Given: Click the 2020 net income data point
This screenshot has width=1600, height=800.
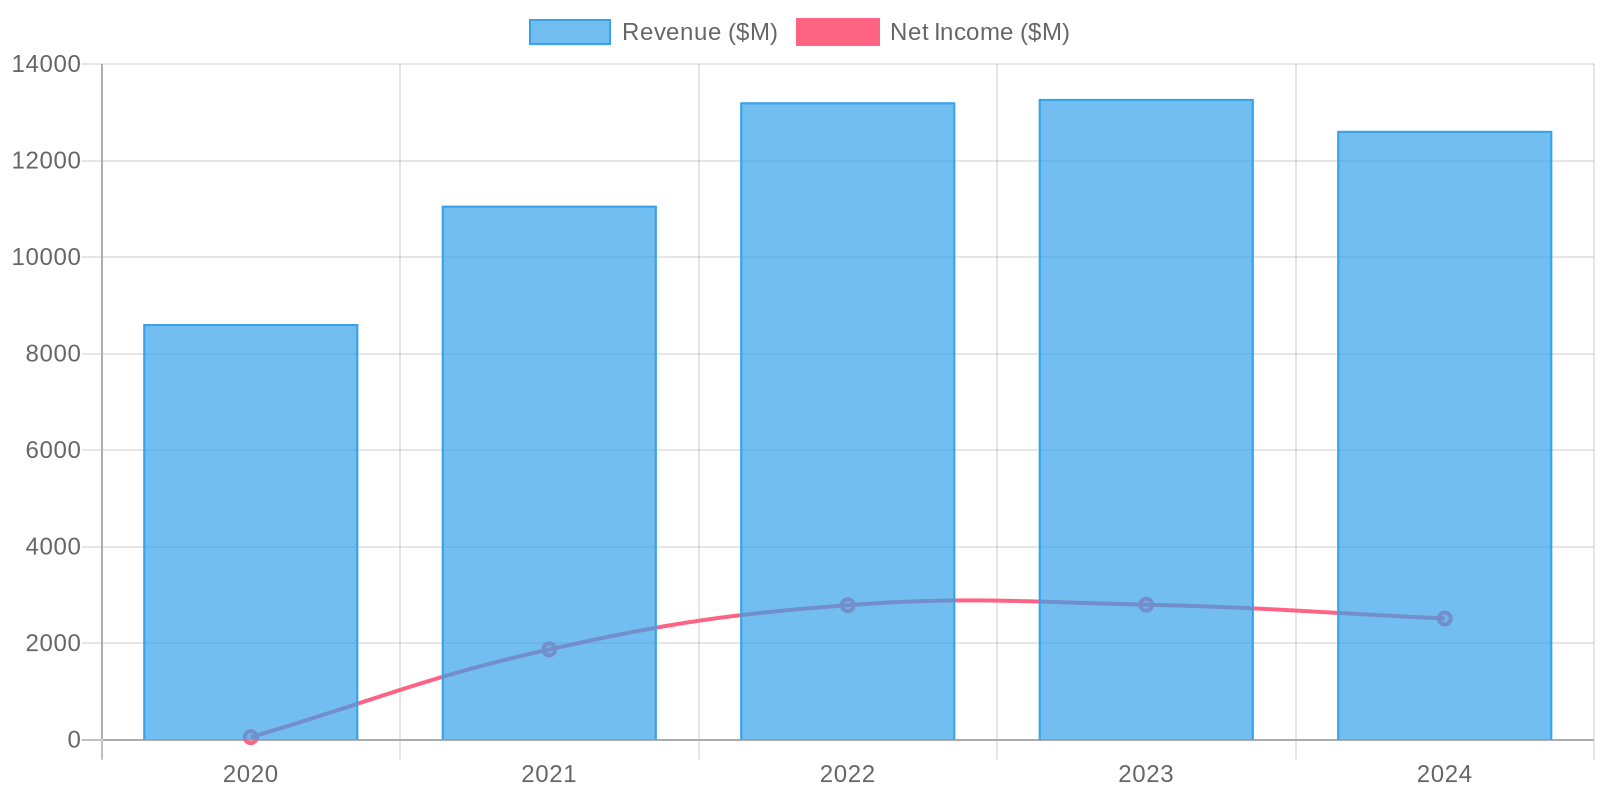Looking at the screenshot, I should pos(250,737).
